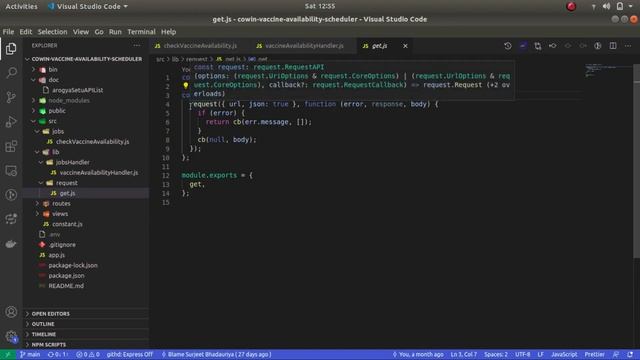The height and width of the screenshot is (360, 640).
Task: Click the split editor right icon
Action: [x=613, y=46]
